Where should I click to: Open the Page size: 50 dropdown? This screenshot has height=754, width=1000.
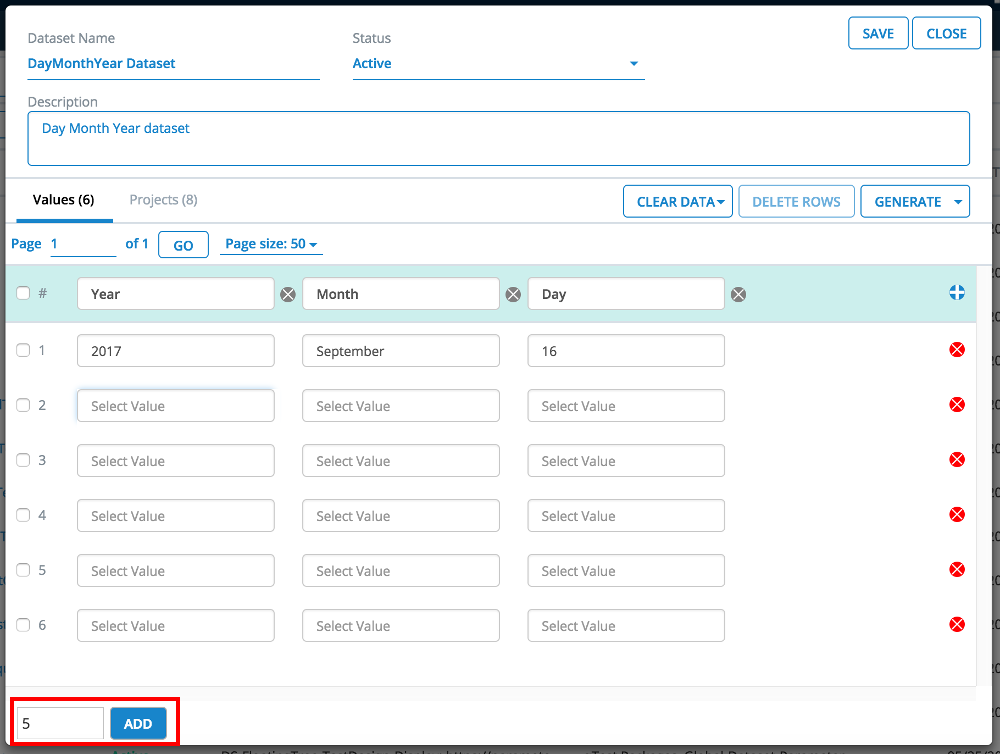(271, 244)
